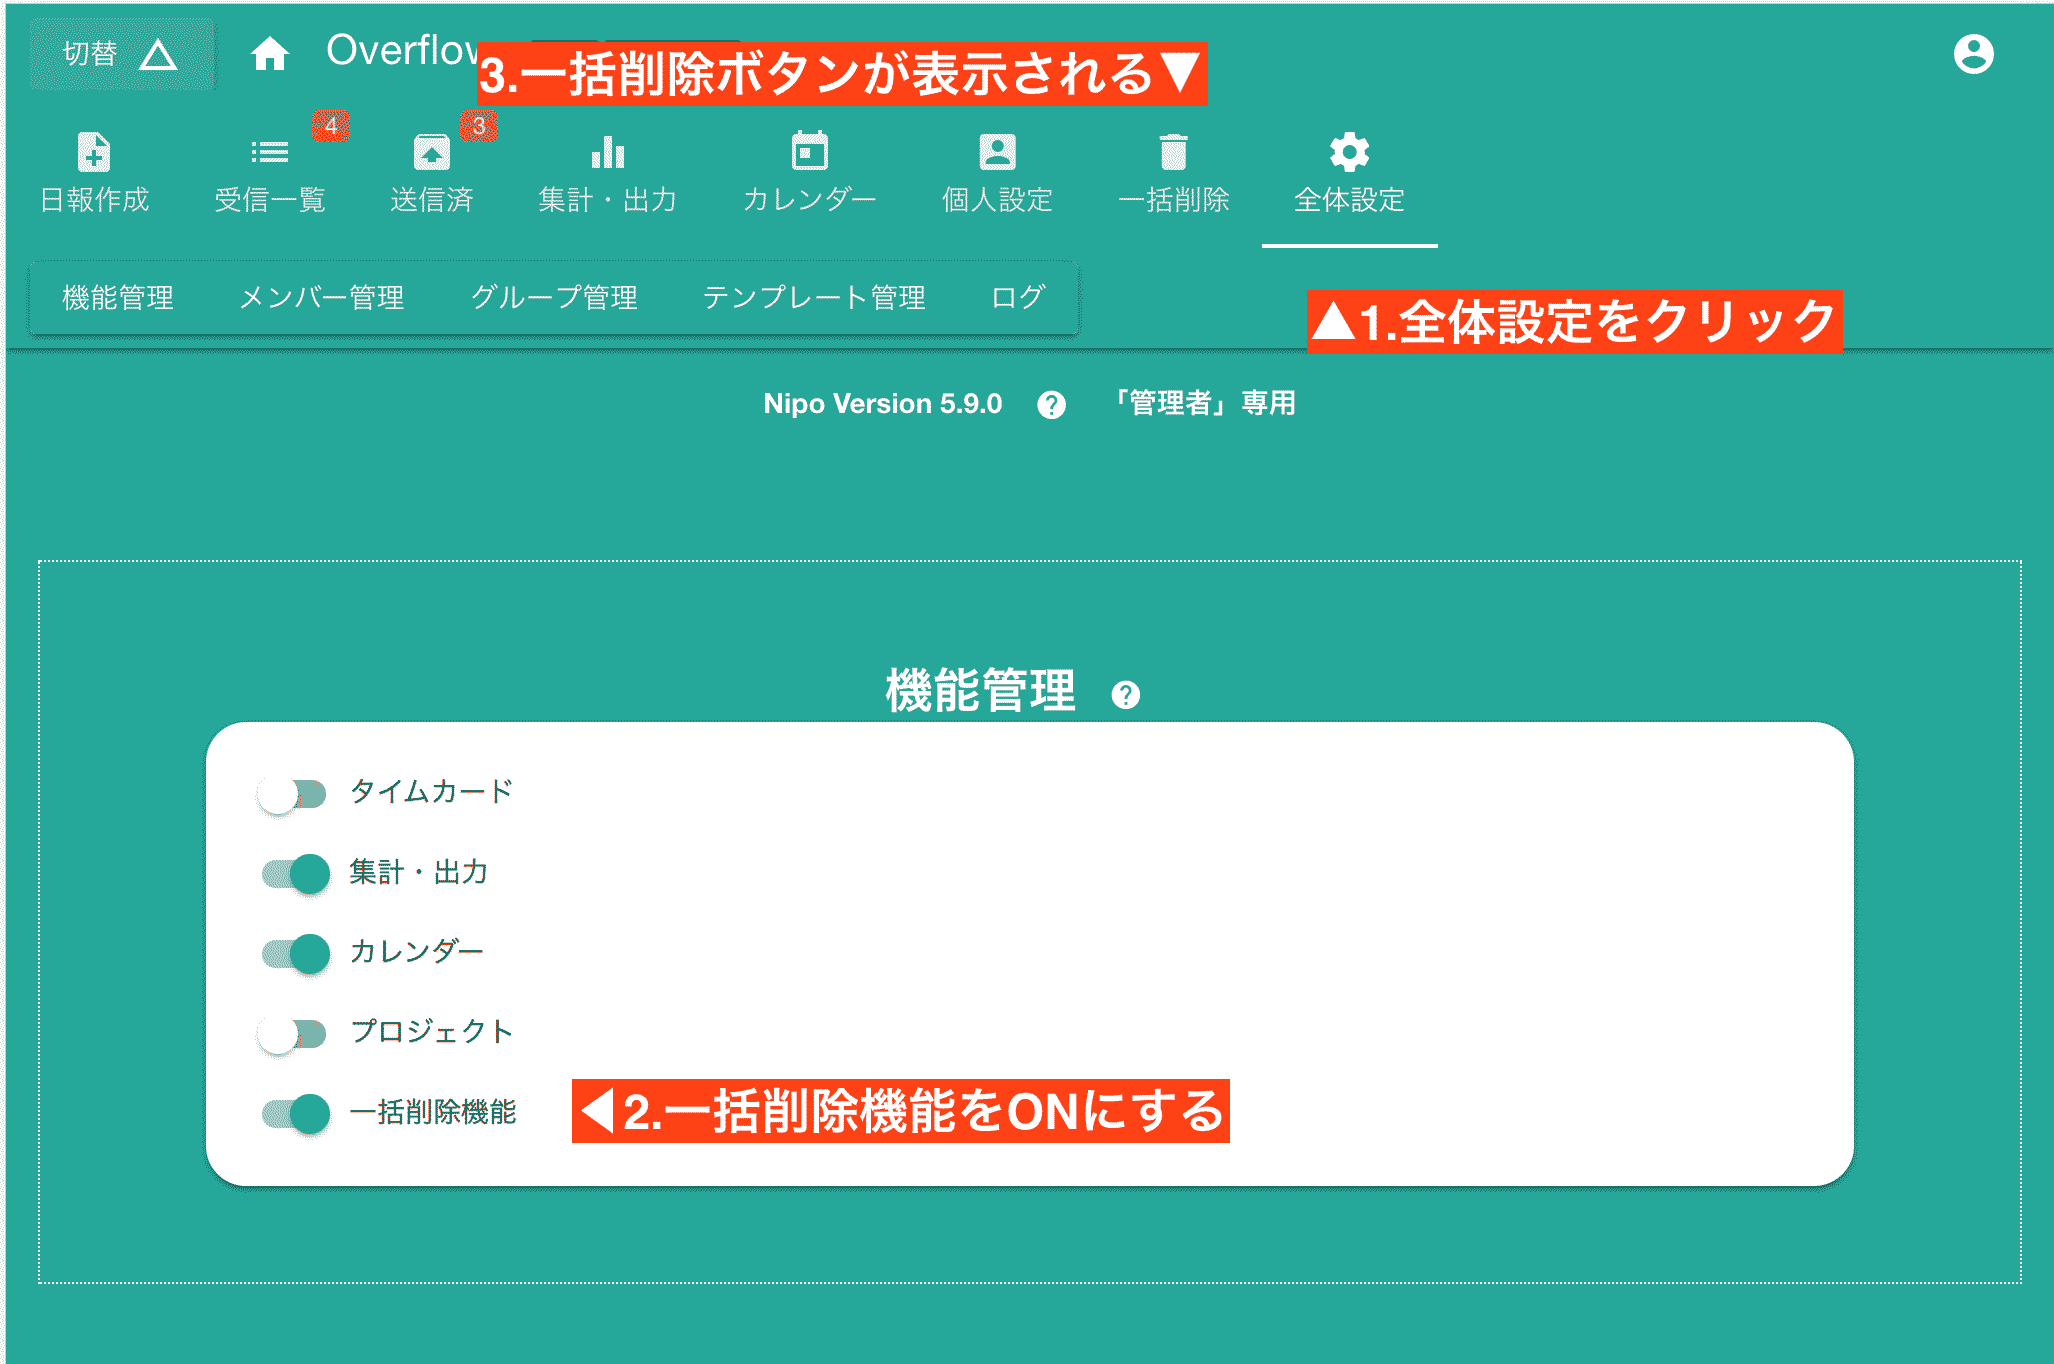The height and width of the screenshot is (1364, 2054).
Task: Turn off the 一括削除機能 toggle
Action: pos(293,1113)
